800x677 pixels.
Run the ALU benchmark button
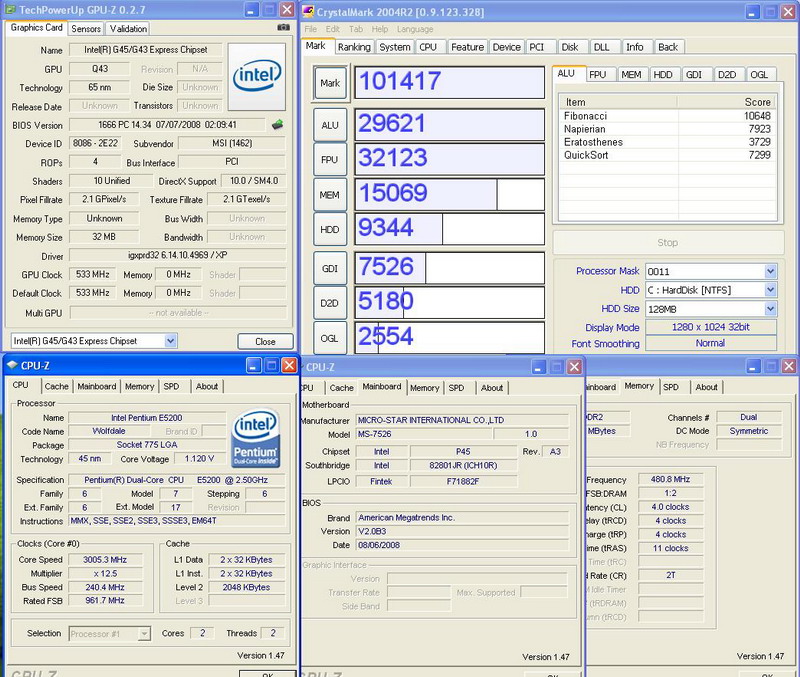pos(330,125)
